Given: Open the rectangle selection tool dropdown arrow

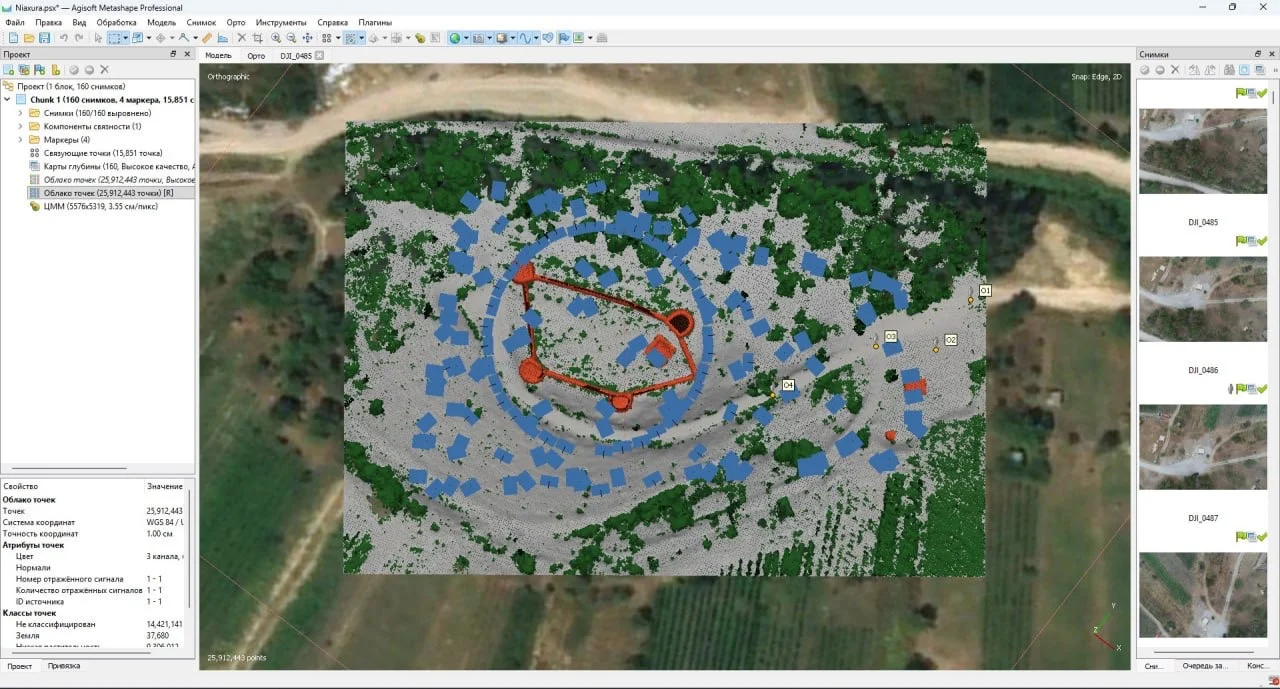Looking at the screenshot, I should point(125,38).
